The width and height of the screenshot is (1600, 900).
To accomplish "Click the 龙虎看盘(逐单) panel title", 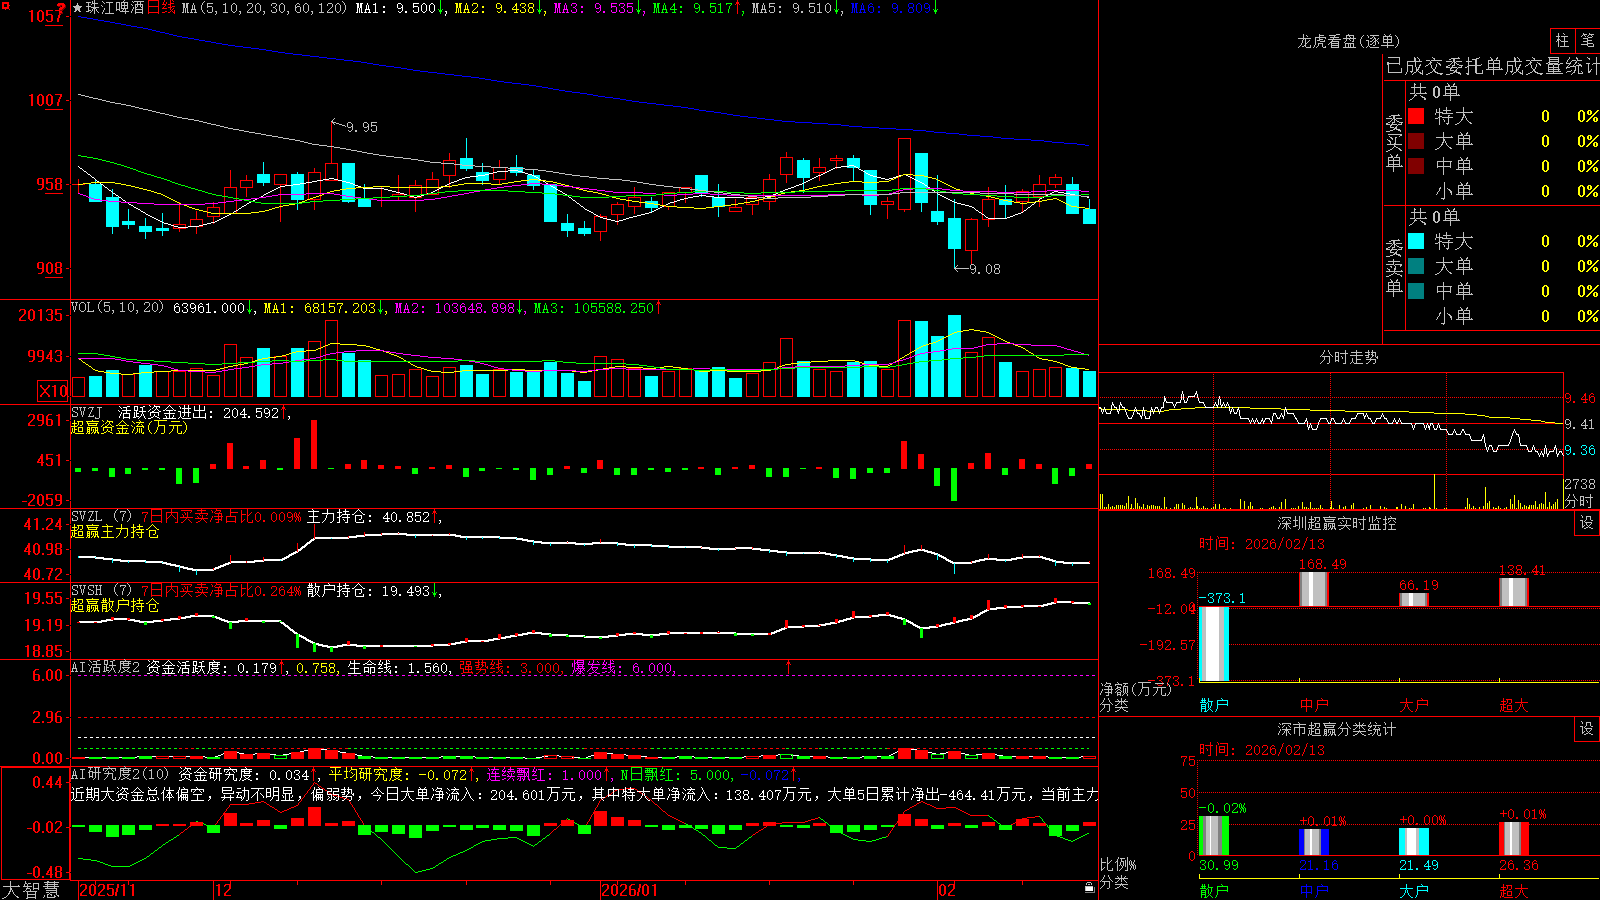I will pyautogui.click(x=1348, y=41).
